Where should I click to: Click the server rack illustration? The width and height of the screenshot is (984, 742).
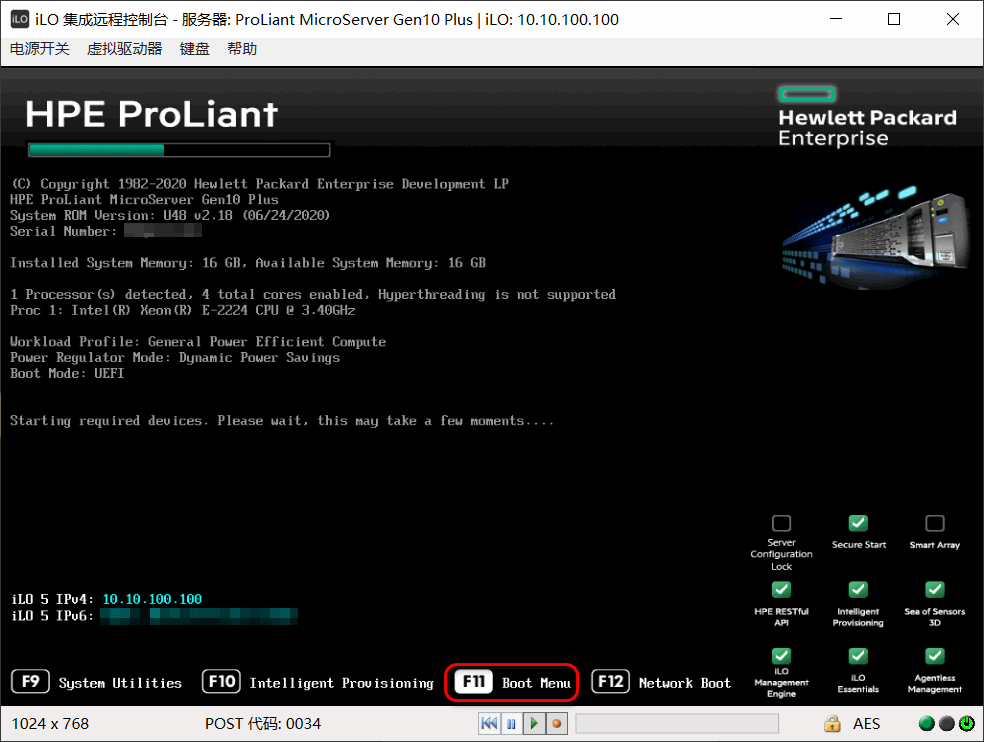(x=876, y=237)
